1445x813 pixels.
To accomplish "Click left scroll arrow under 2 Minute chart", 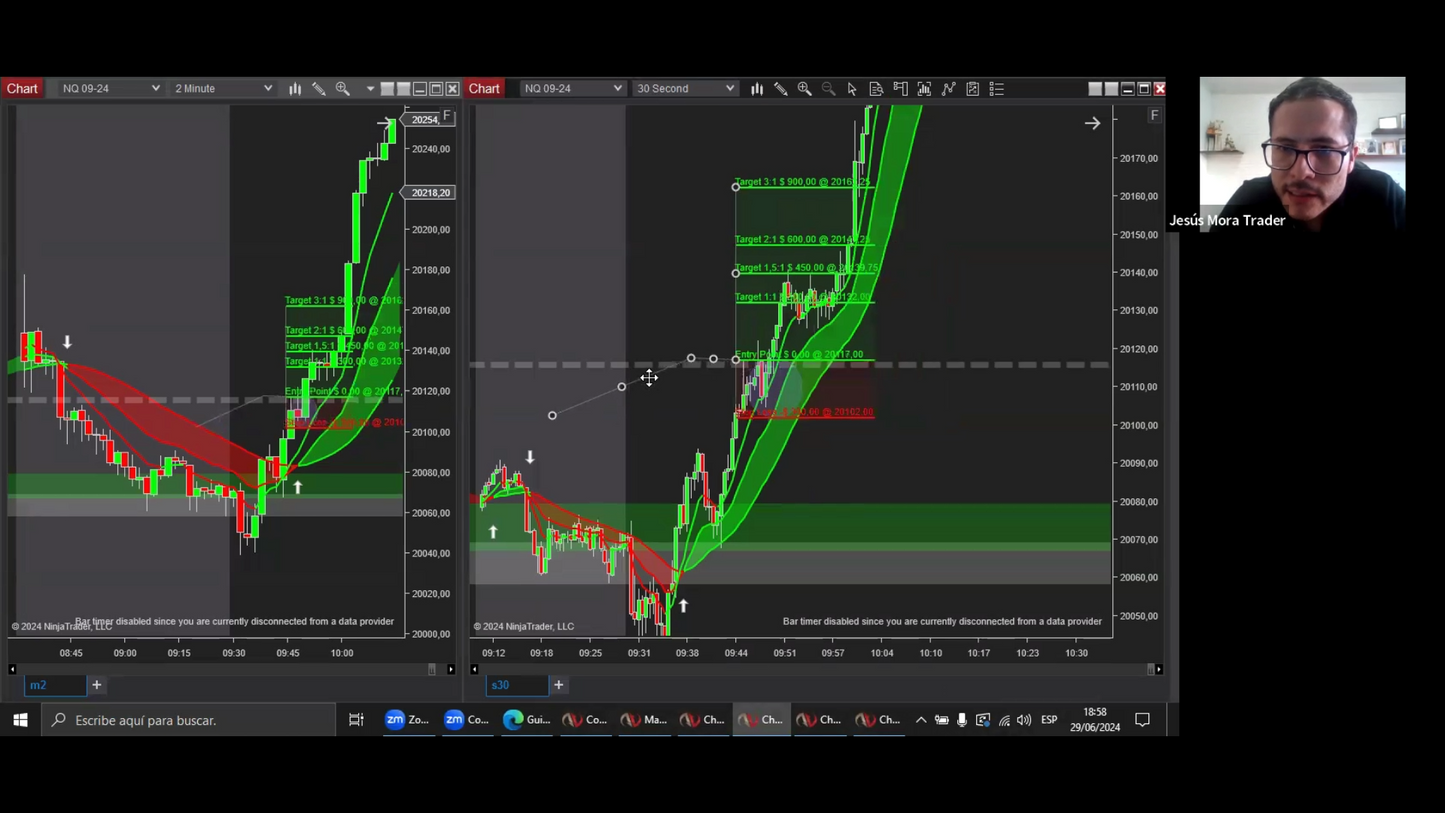I will (x=12, y=669).
